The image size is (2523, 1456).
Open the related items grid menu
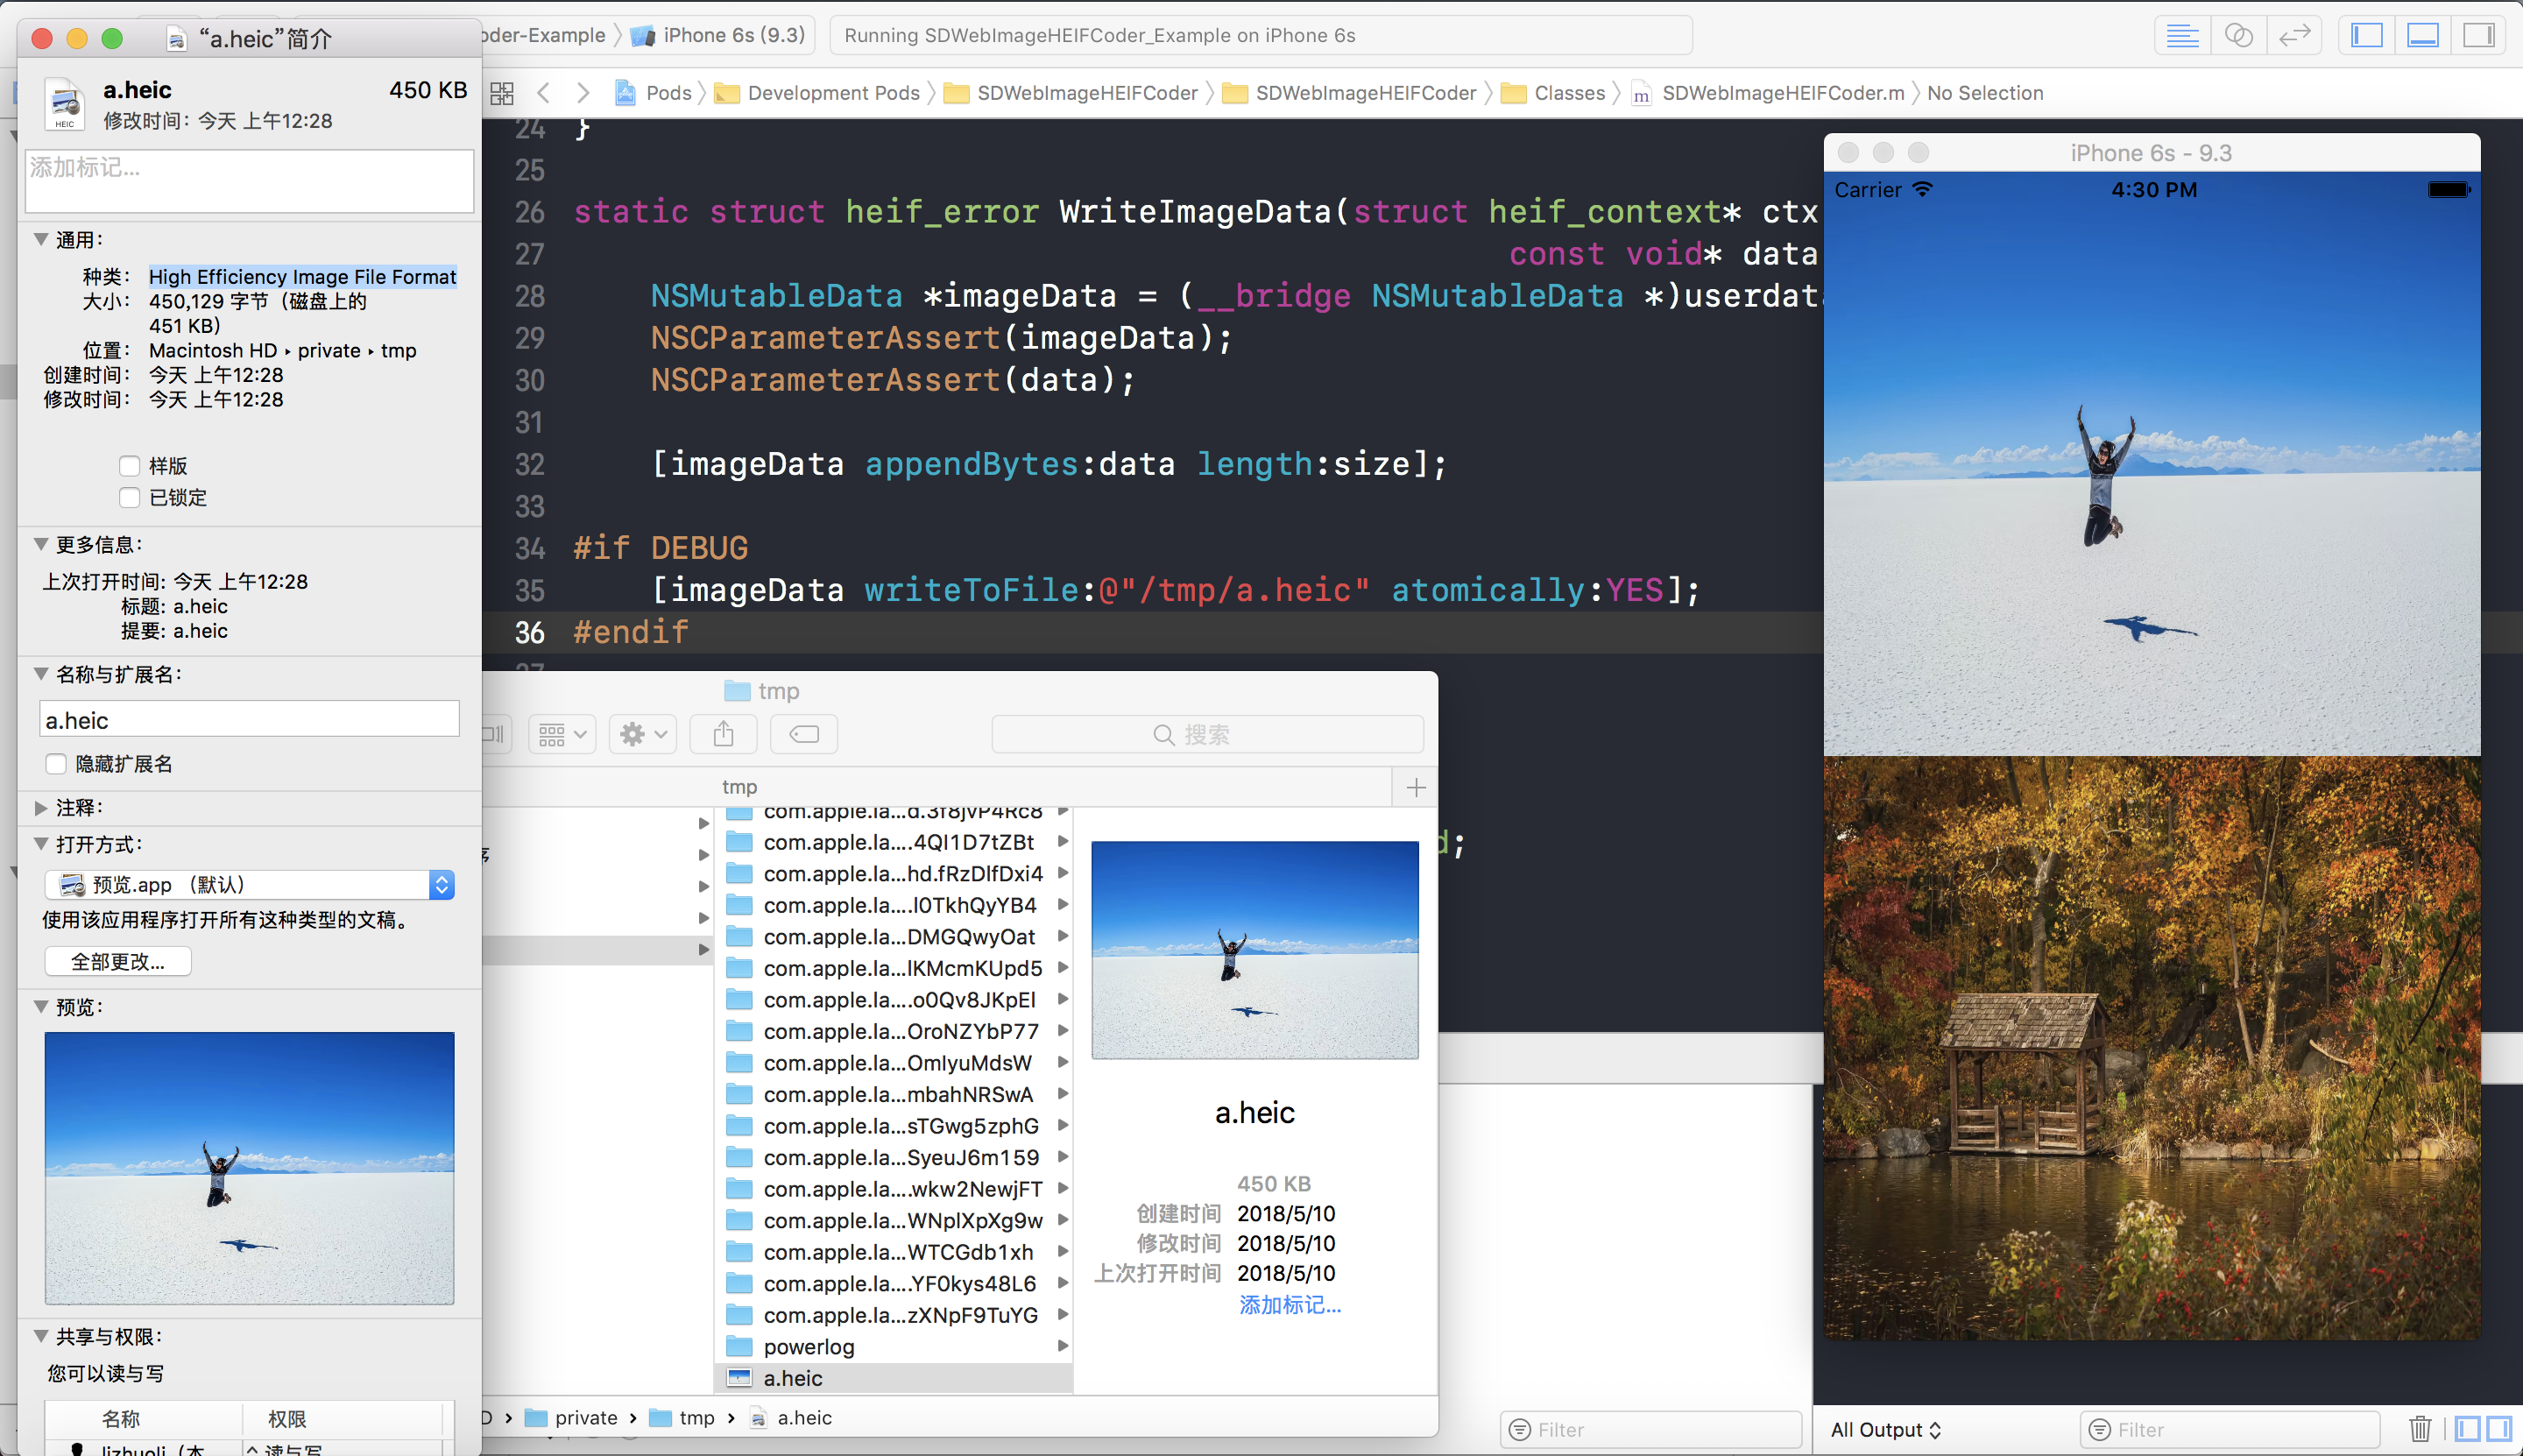pos(502,93)
